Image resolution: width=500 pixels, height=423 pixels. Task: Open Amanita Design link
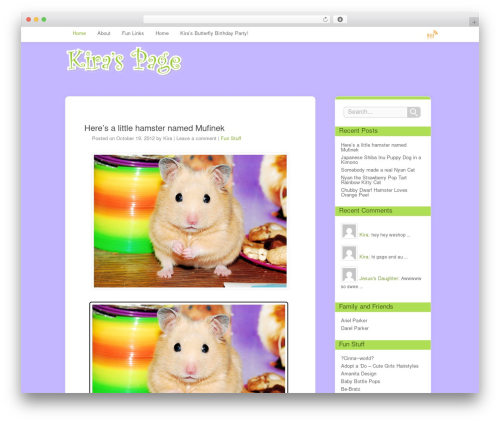[358, 374]
